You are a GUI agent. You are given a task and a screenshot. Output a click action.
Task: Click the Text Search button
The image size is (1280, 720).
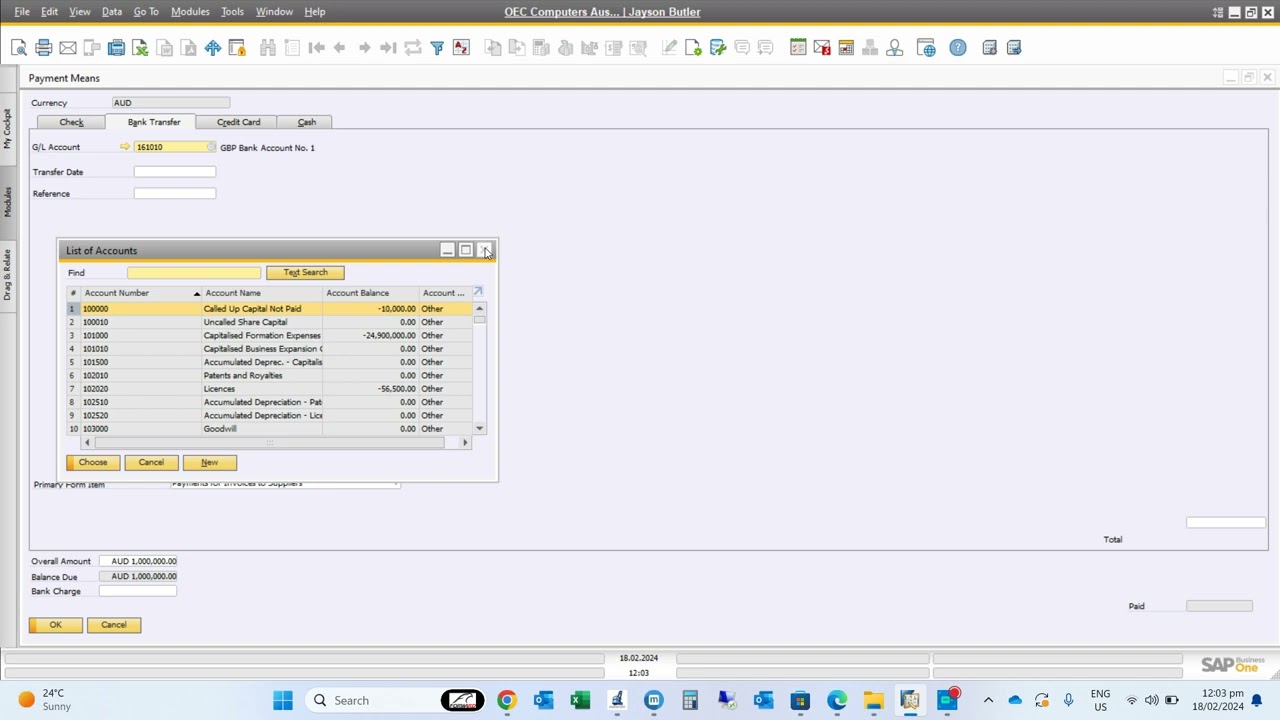pos(305,272)
